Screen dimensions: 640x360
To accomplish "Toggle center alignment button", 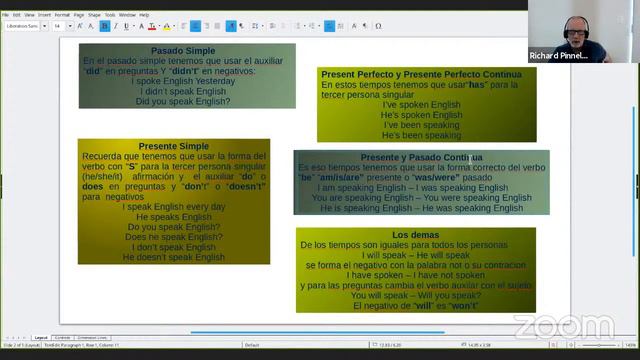I will pyautogui.click(x=195, y=26).
